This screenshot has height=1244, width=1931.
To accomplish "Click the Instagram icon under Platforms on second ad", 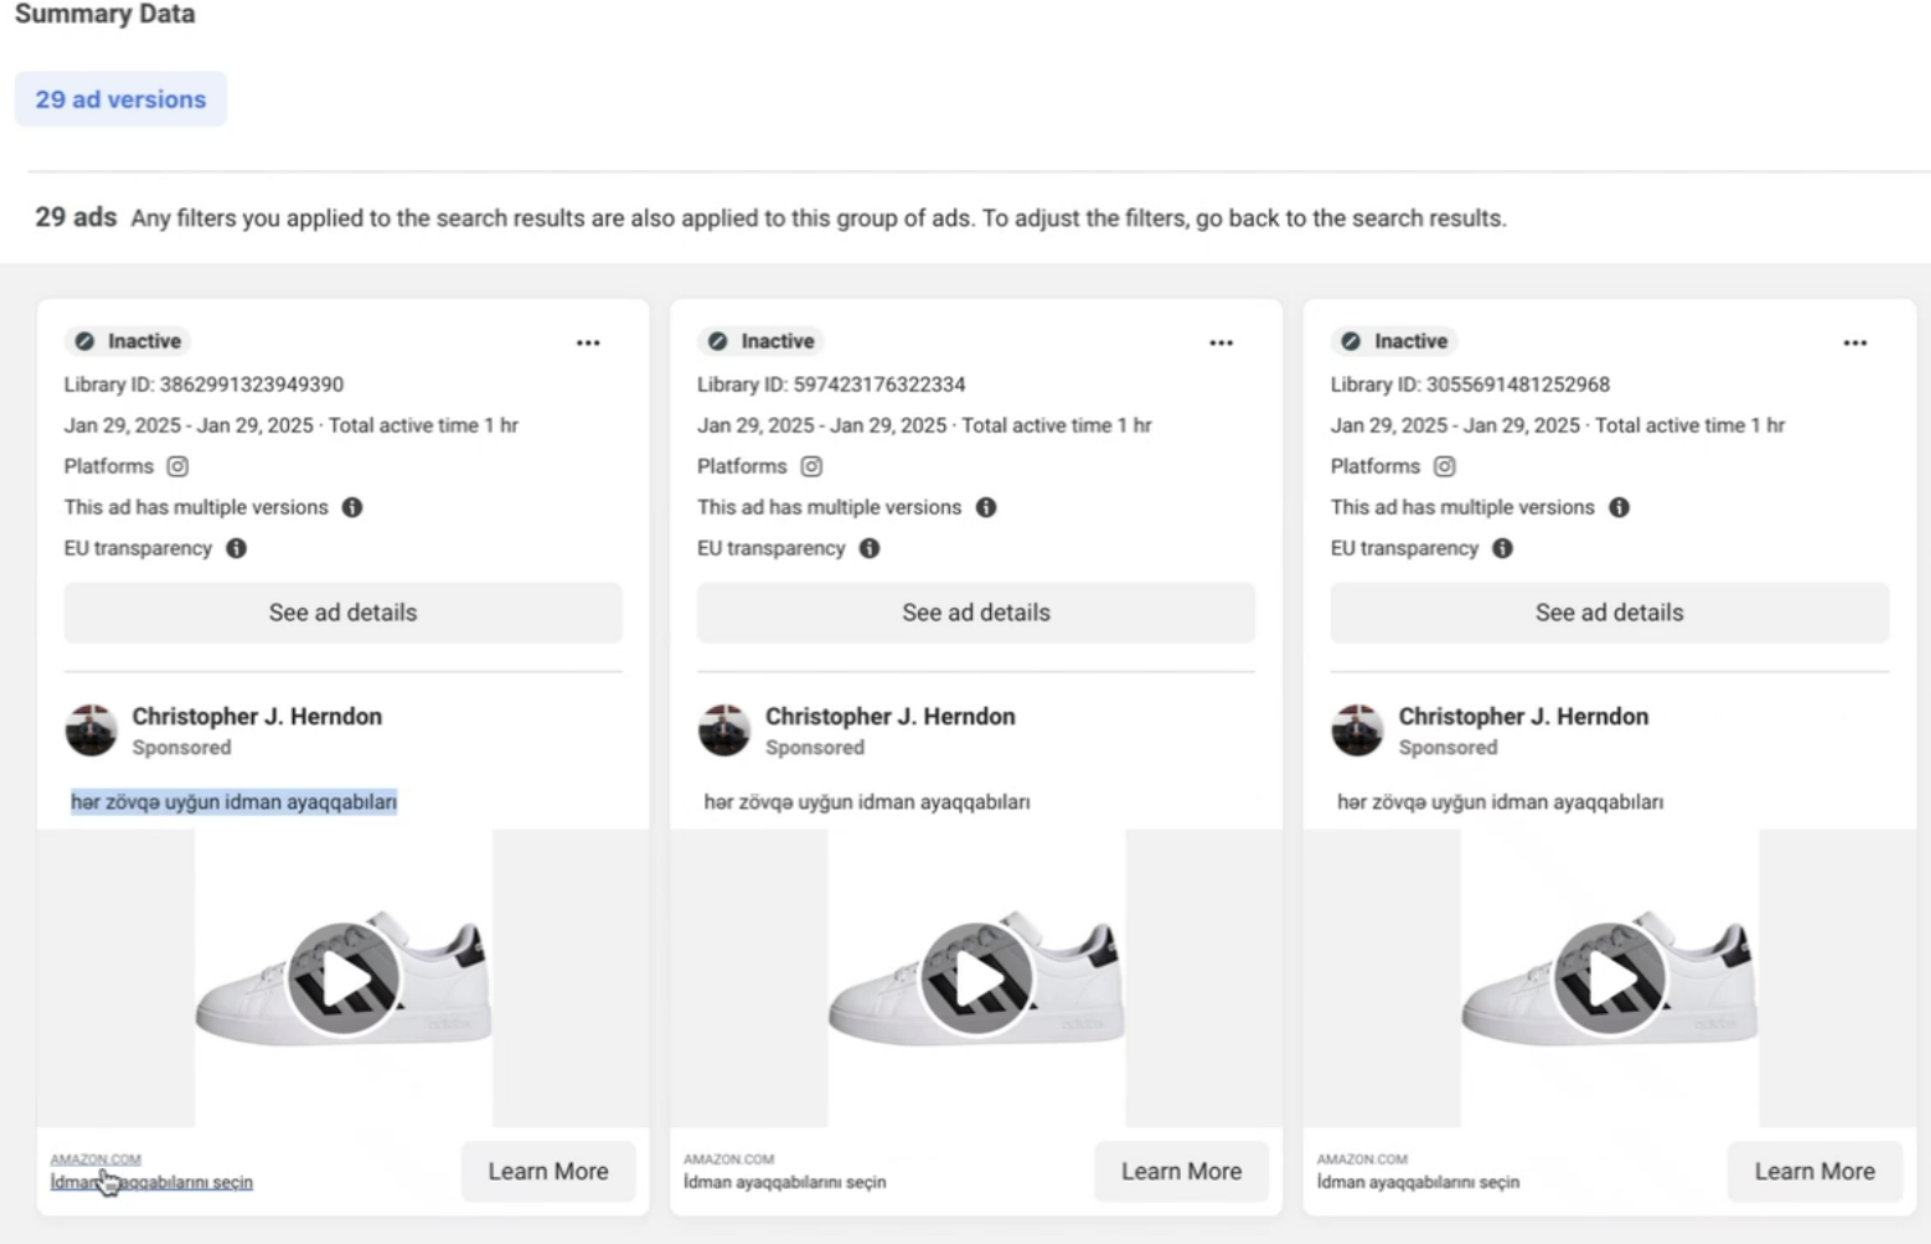I will [x=810, y=466].
